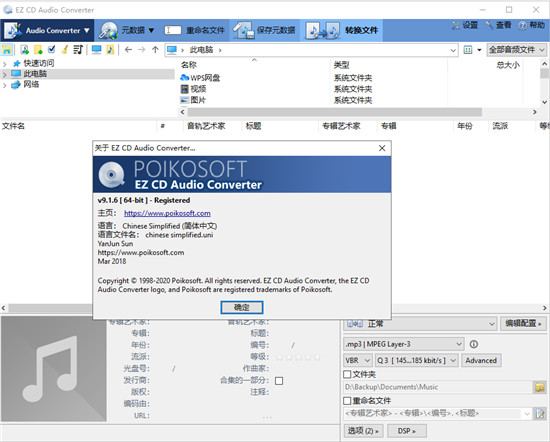Click the D:\Backup\Documents\Music path field

437,387
